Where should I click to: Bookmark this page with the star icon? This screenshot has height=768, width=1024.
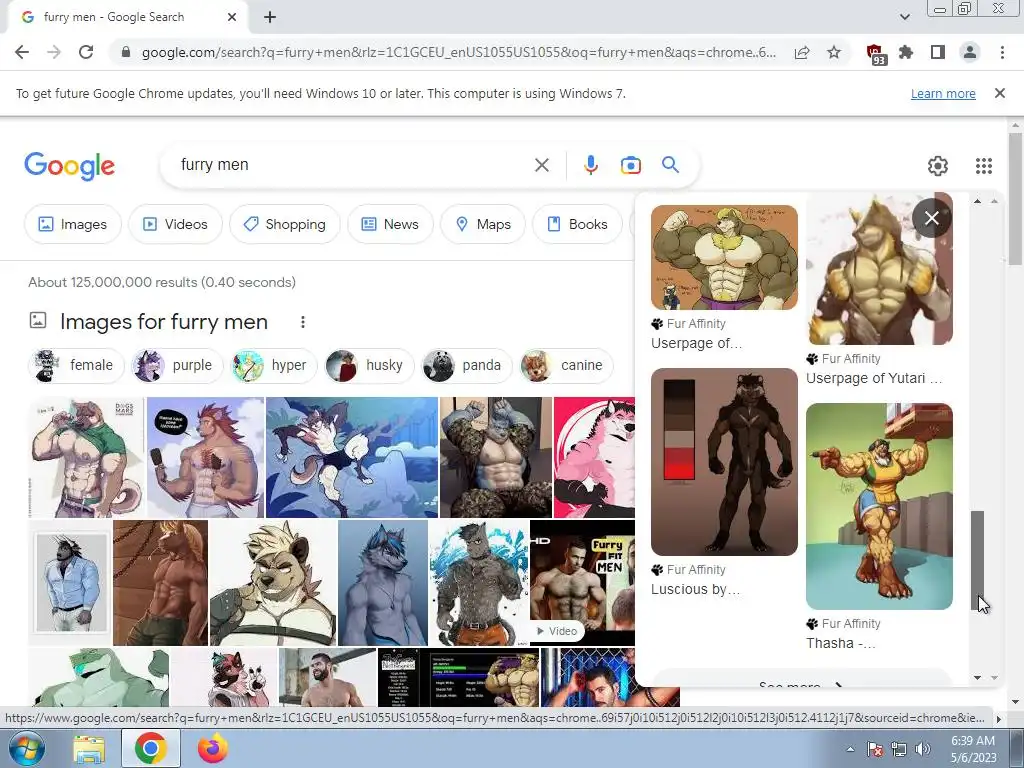click(x=834, y=52)
